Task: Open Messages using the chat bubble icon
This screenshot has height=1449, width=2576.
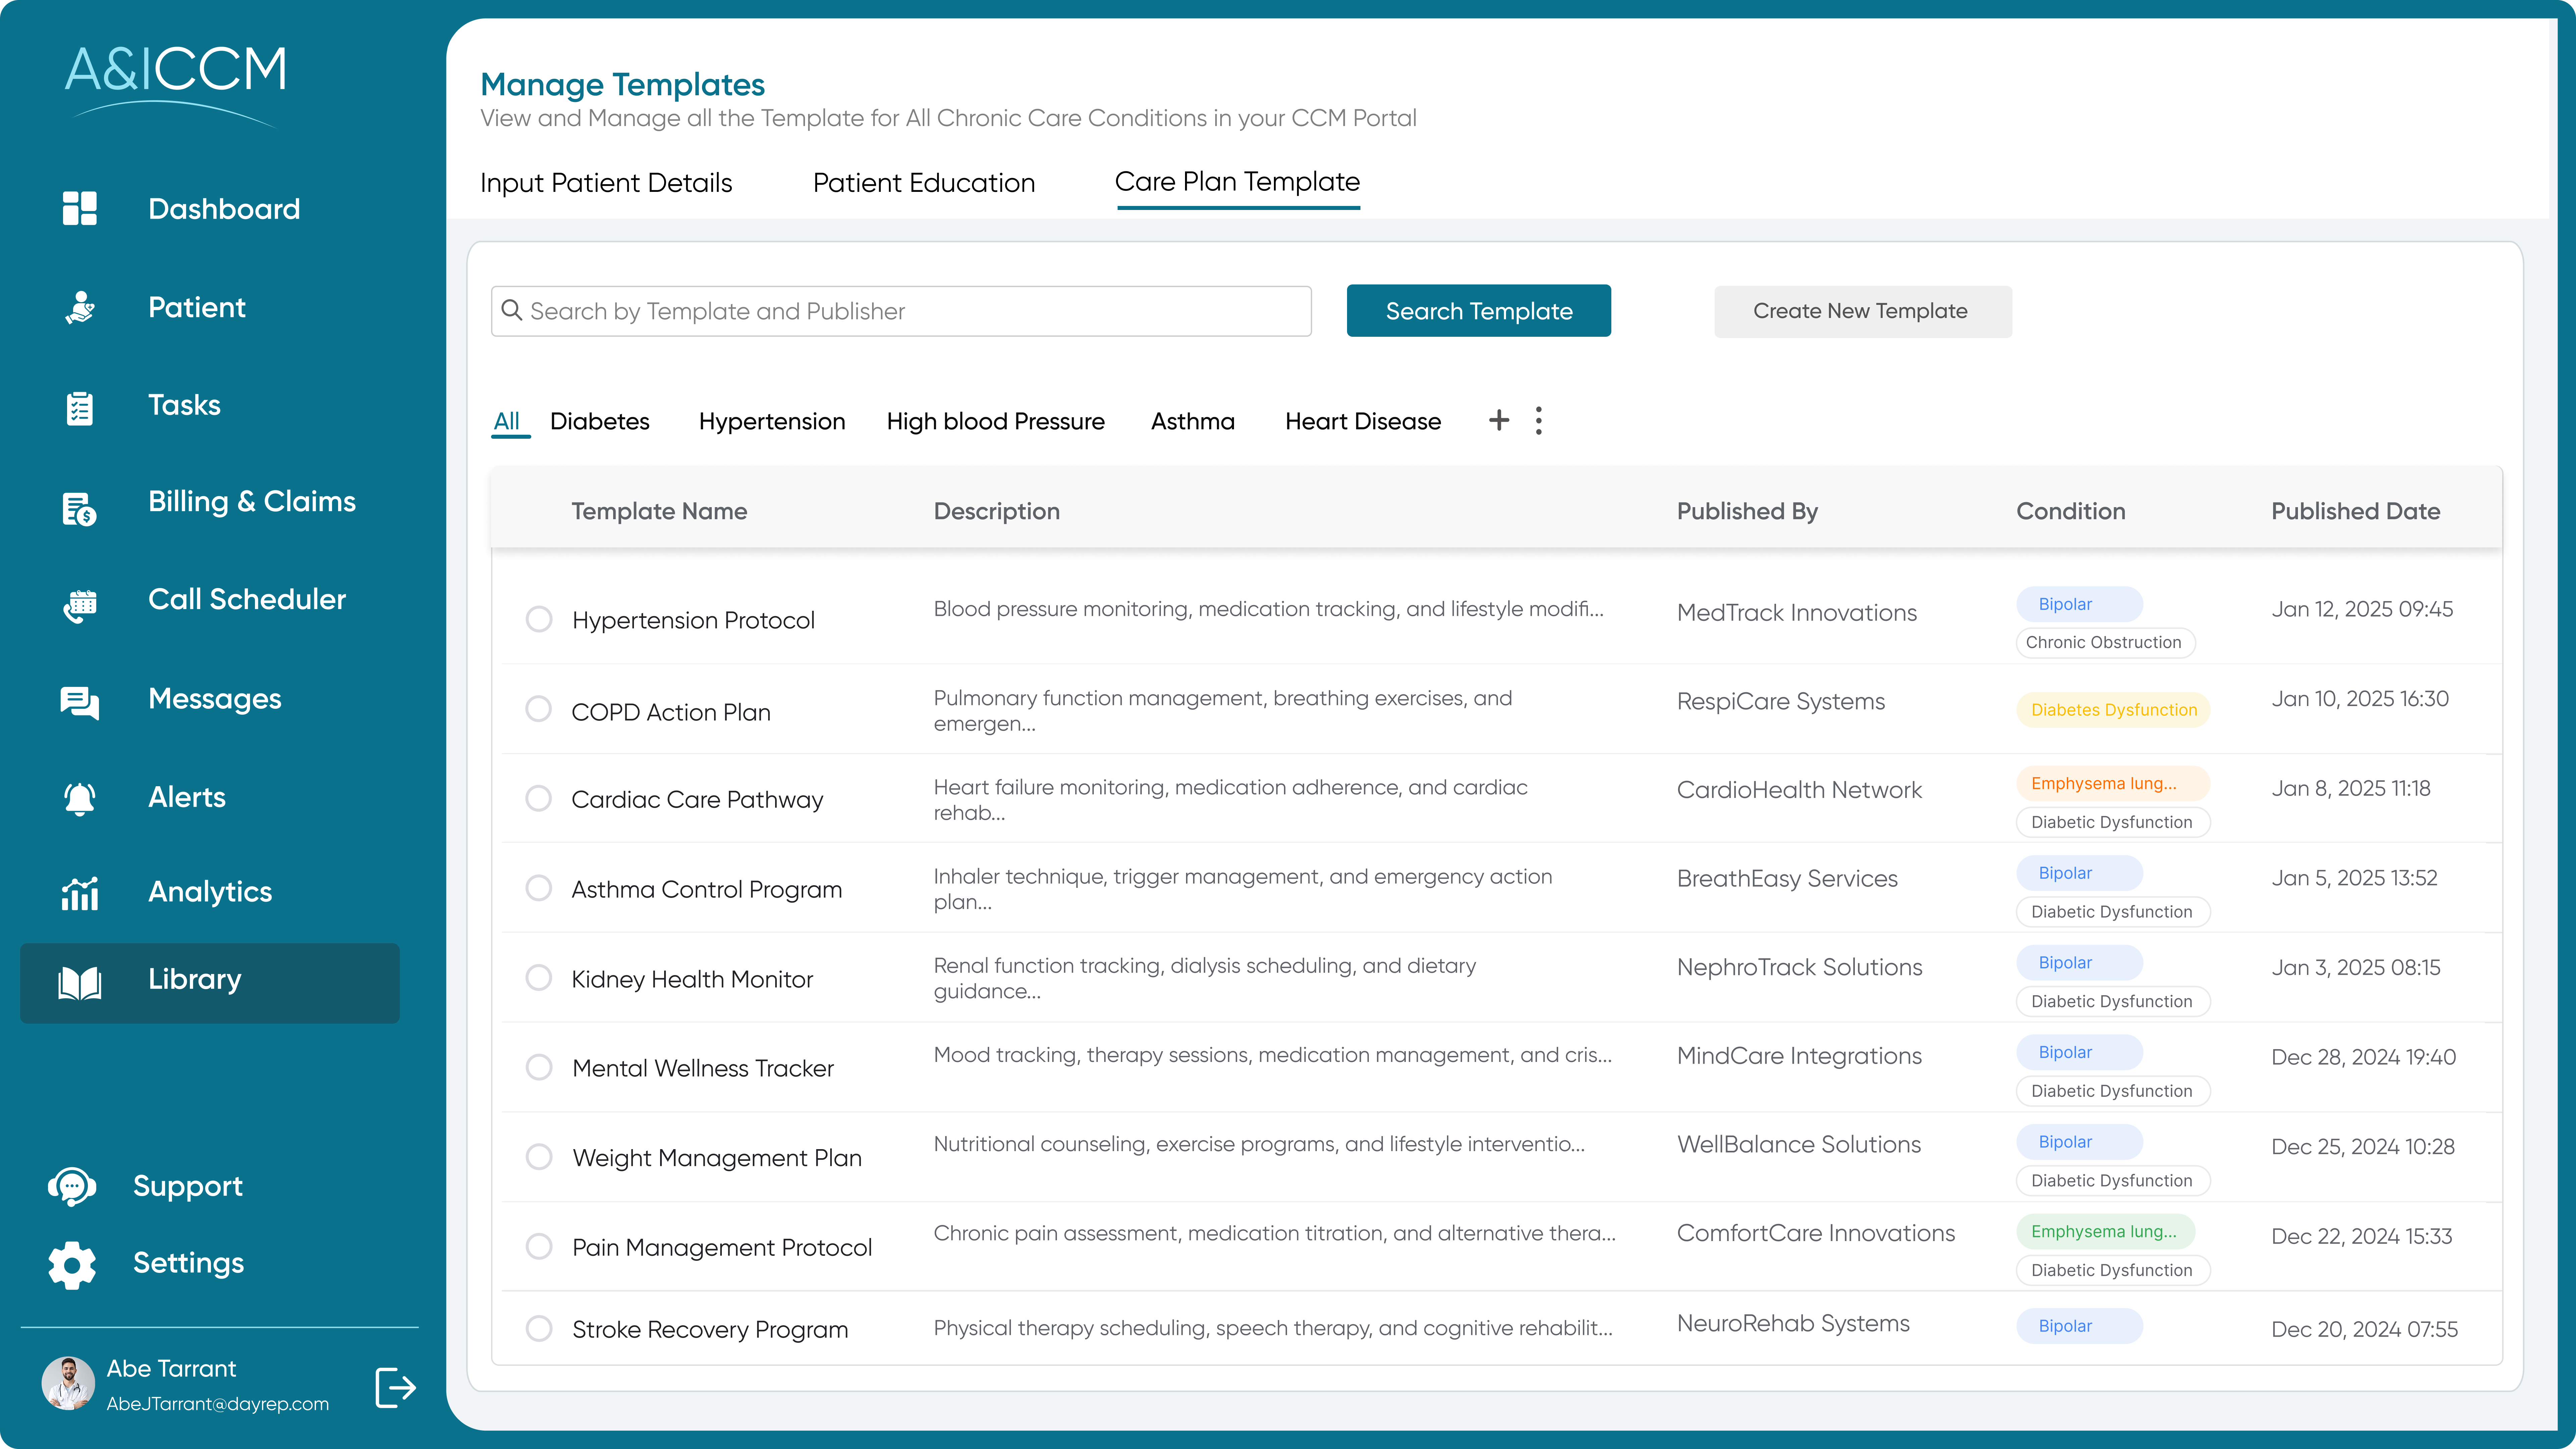Action: click(x=80, y=702)
